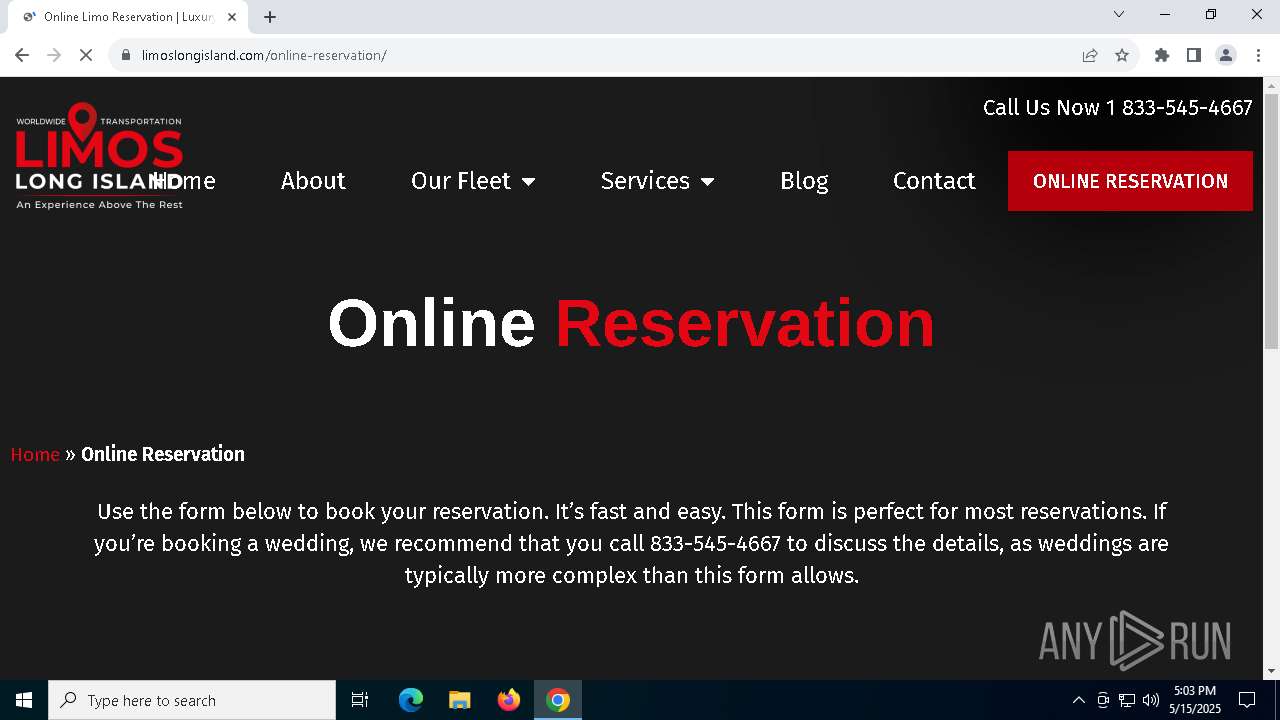Image resolution: width=1280 pixels, height=720 pixels.
Task: Launch Microsoft Edge from the taskbar
Action: pyautogui.click(x=411, y=700)
